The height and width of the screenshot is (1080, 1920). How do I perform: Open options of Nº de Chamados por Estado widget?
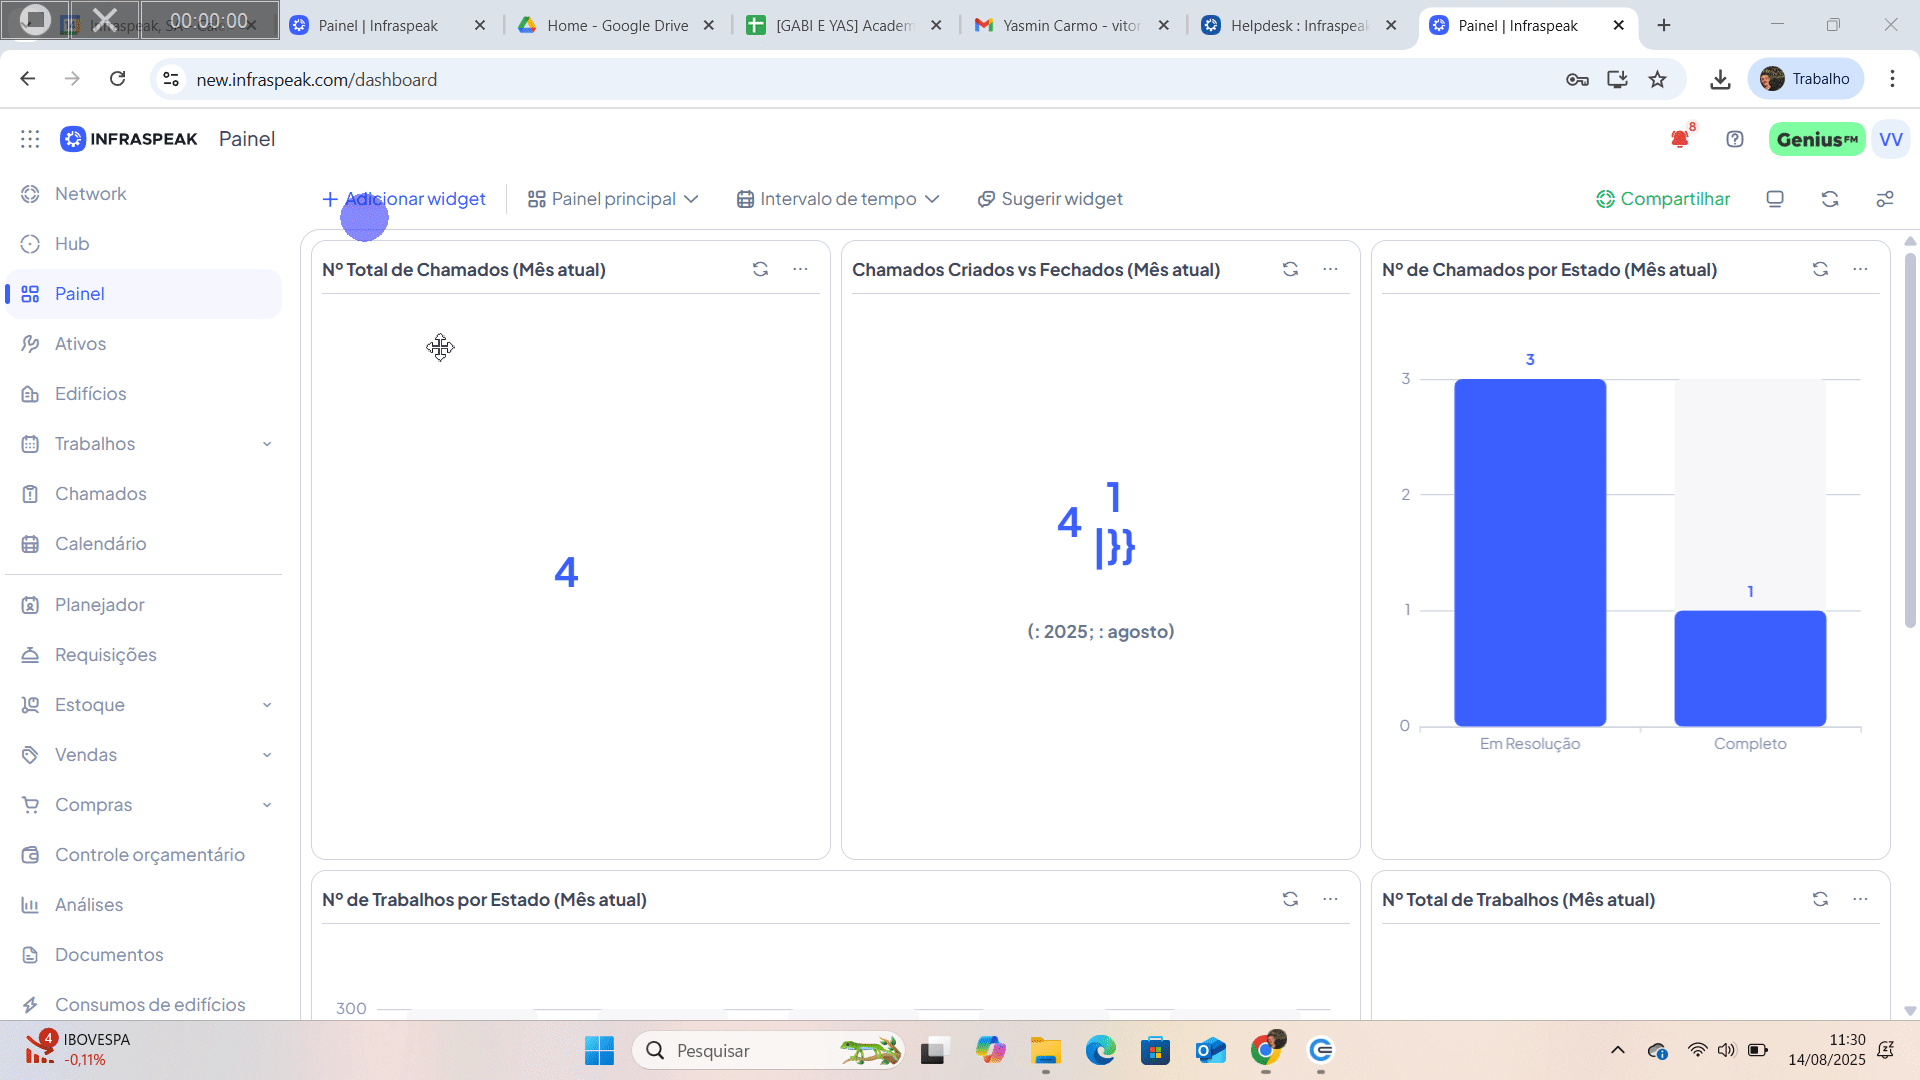[1860, 269]
